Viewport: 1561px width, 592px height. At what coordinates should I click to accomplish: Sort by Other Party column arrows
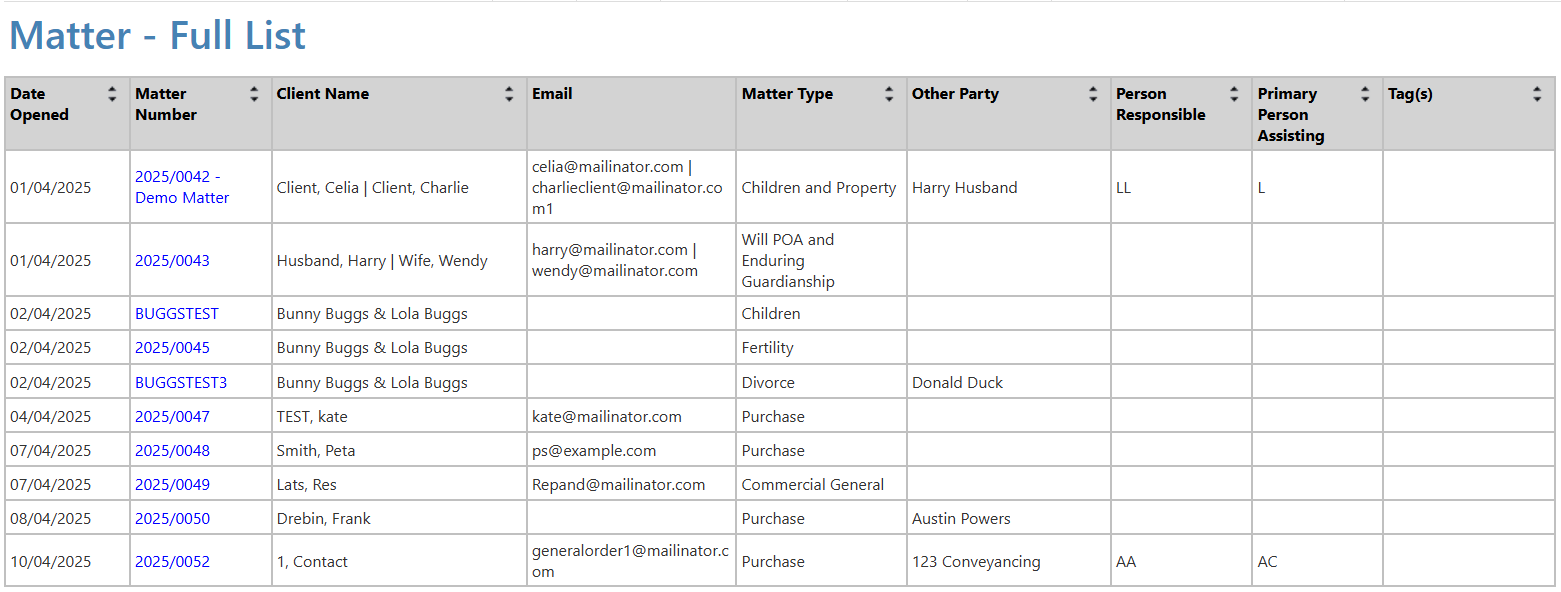[x=1093, y=94]
